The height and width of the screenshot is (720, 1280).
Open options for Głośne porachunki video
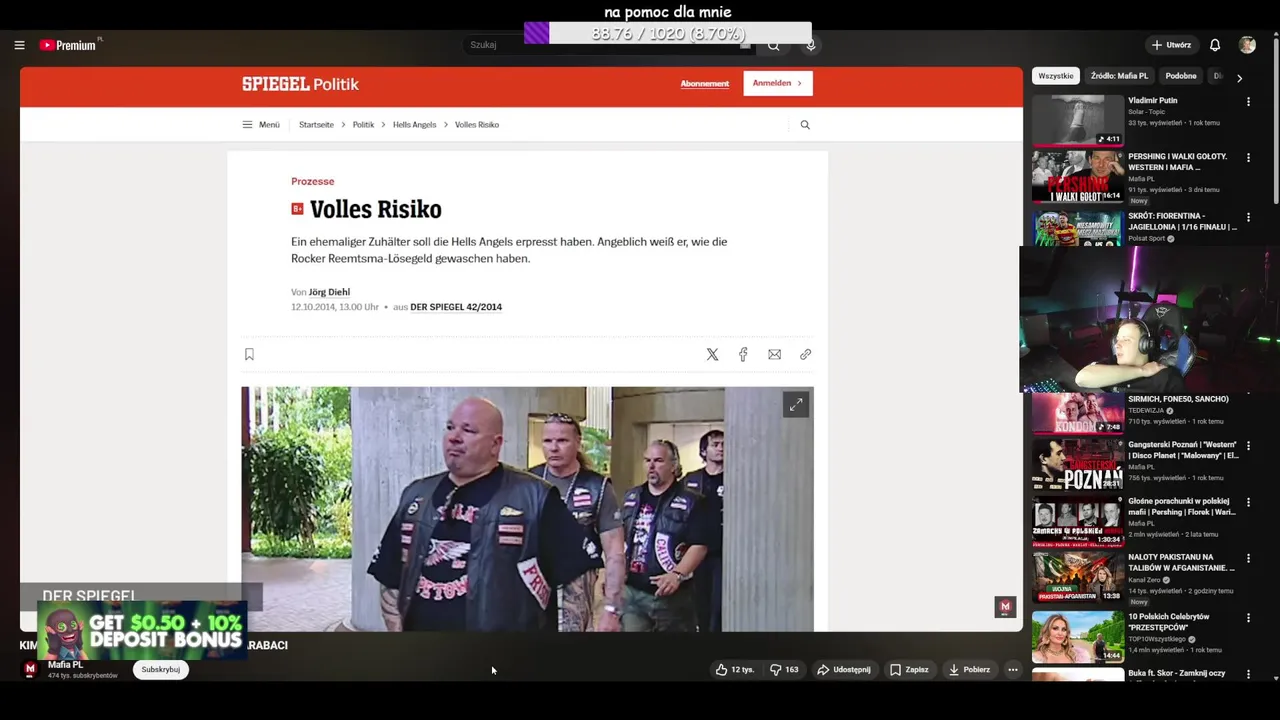pyautogui.click(x=1248, y=503)
